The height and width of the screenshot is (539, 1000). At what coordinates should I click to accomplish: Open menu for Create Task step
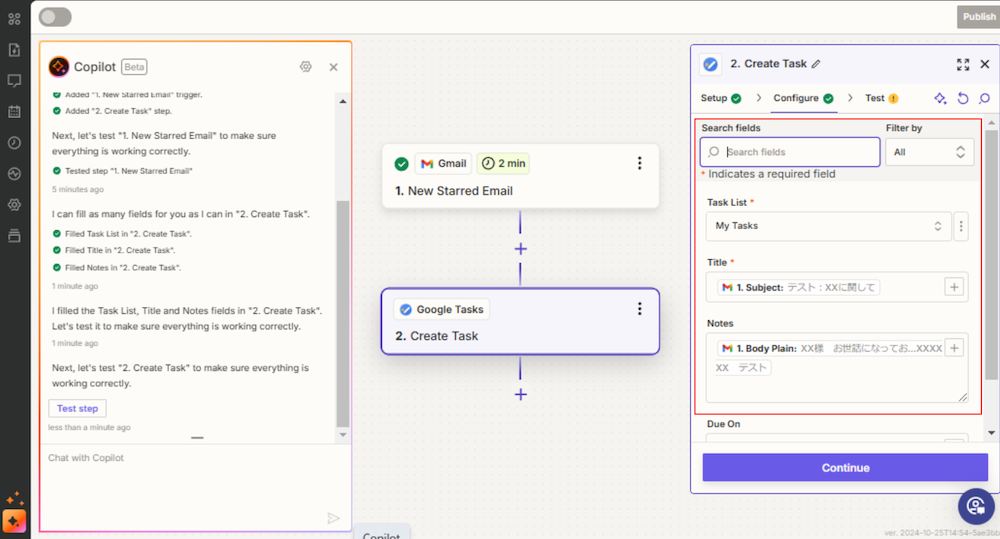click(x=639, y=309)
